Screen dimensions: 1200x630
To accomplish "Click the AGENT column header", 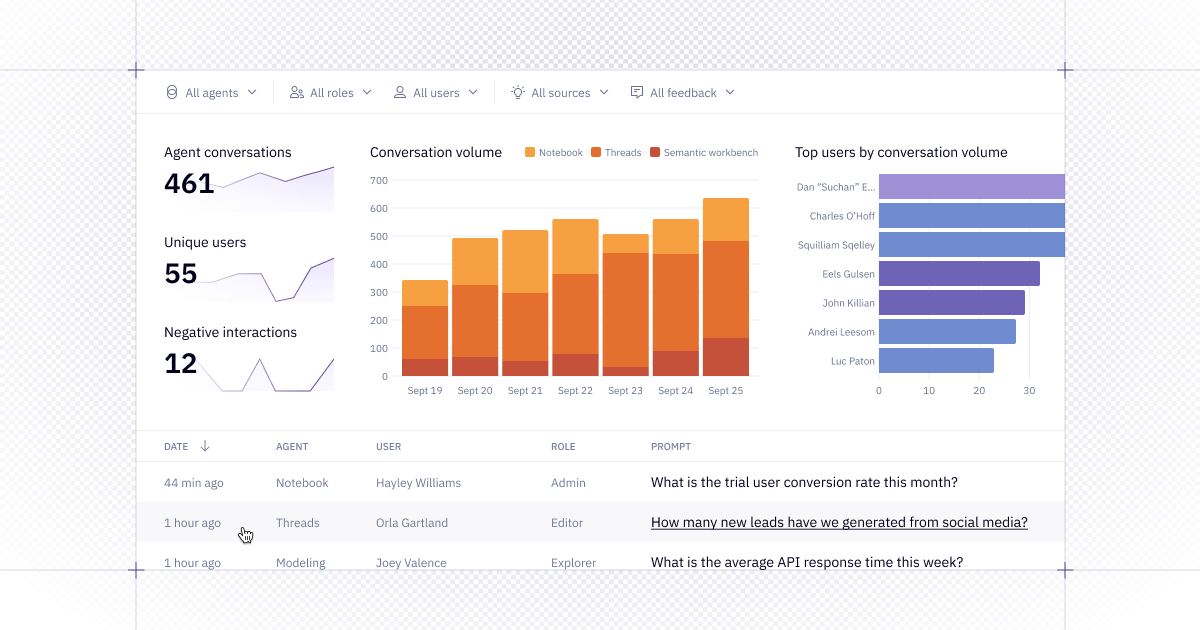I will tap(292, 447).
